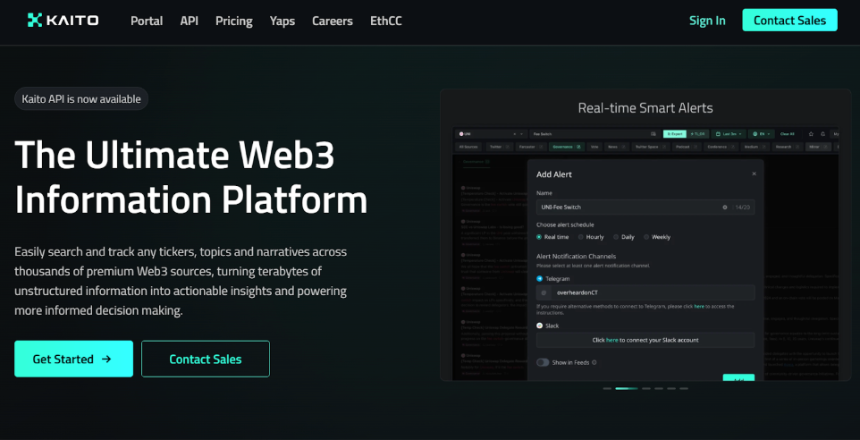This screenshot has width=860, height=440.
Task: Click the clear icon in the Name field
Action: (x=725, y=207)
